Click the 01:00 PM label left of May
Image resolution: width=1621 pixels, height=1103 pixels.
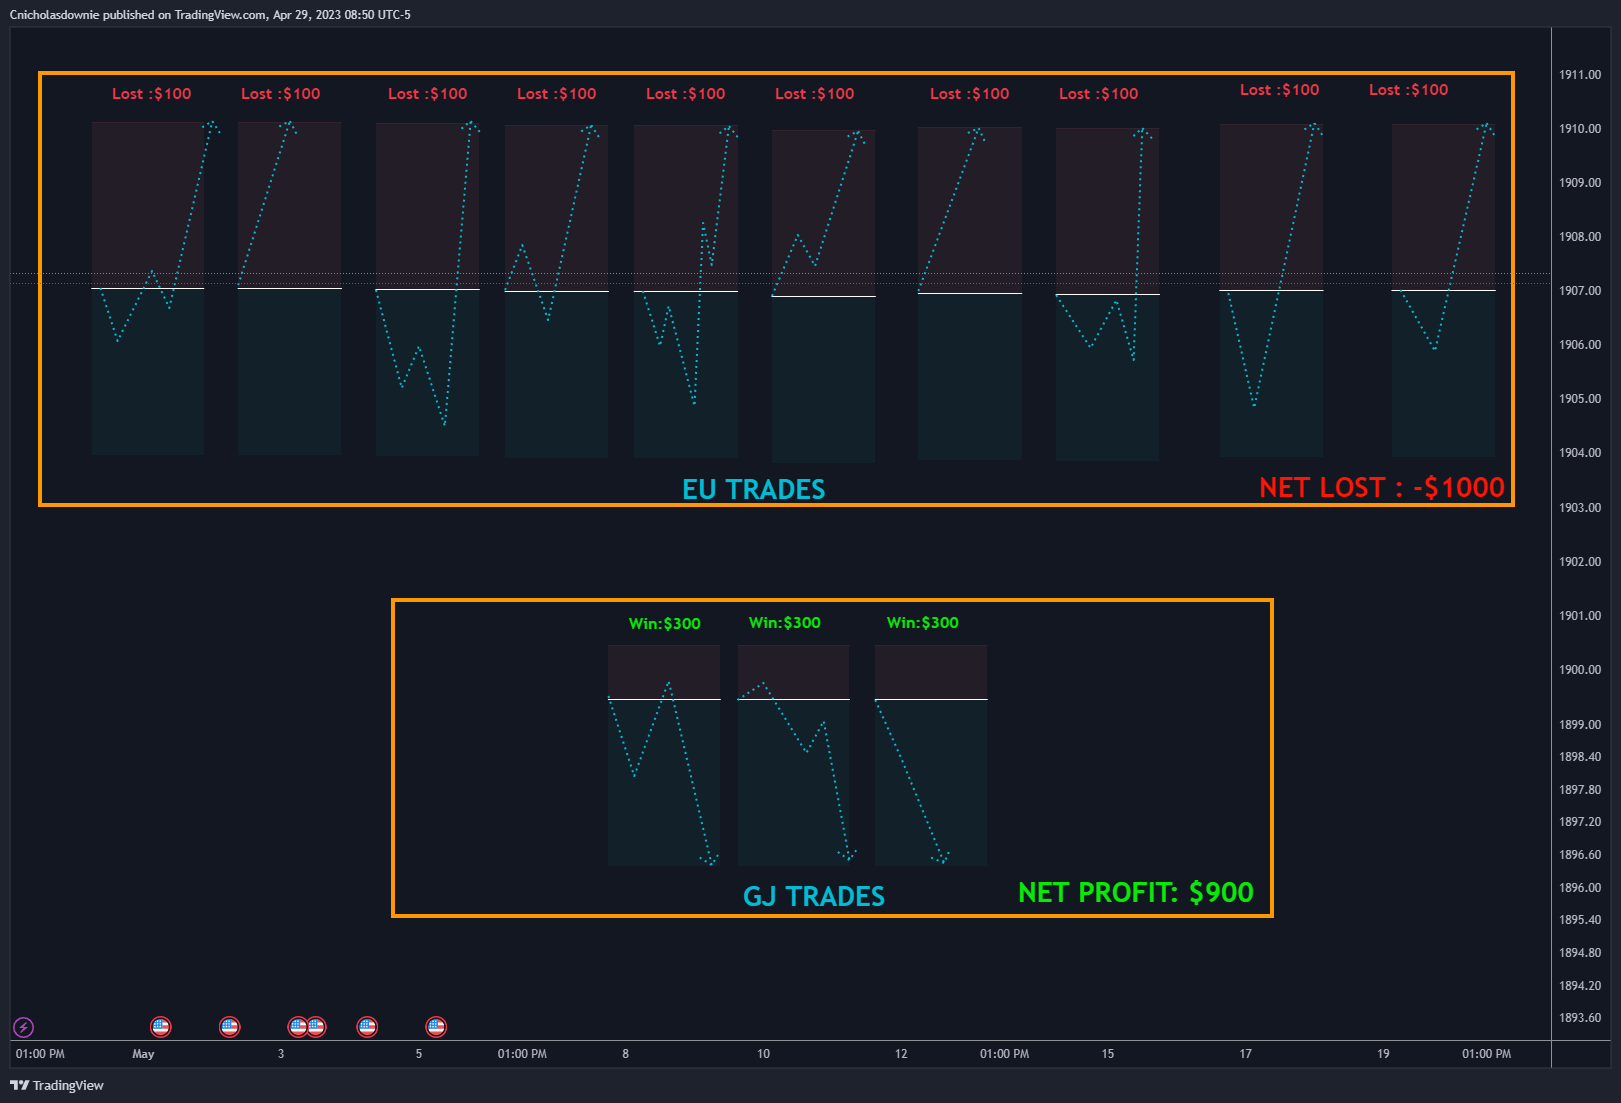tap(40, 1054)
